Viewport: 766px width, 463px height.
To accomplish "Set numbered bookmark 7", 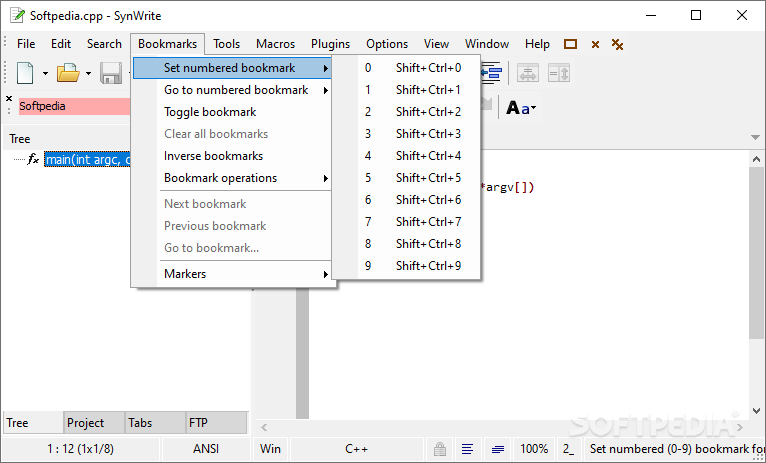I will coord(406,222).
